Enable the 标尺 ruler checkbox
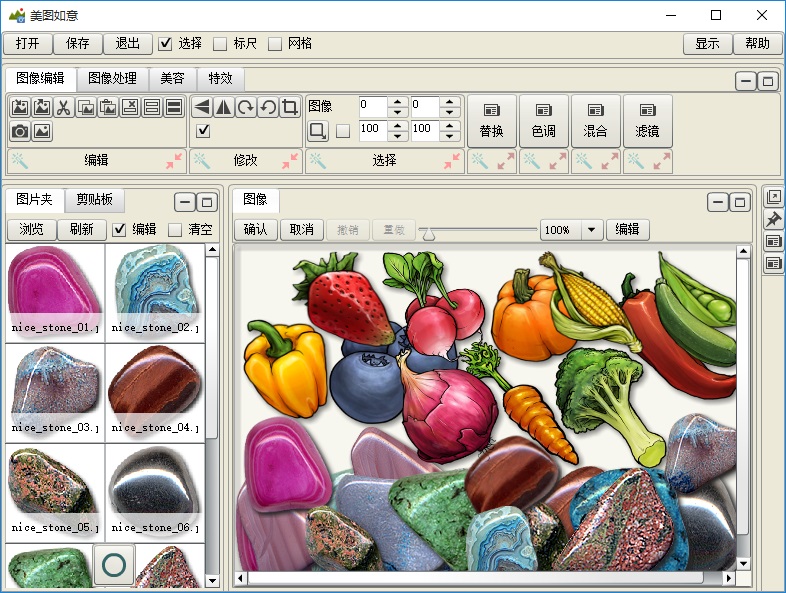786x593 pixels. (x=220, y=44)
